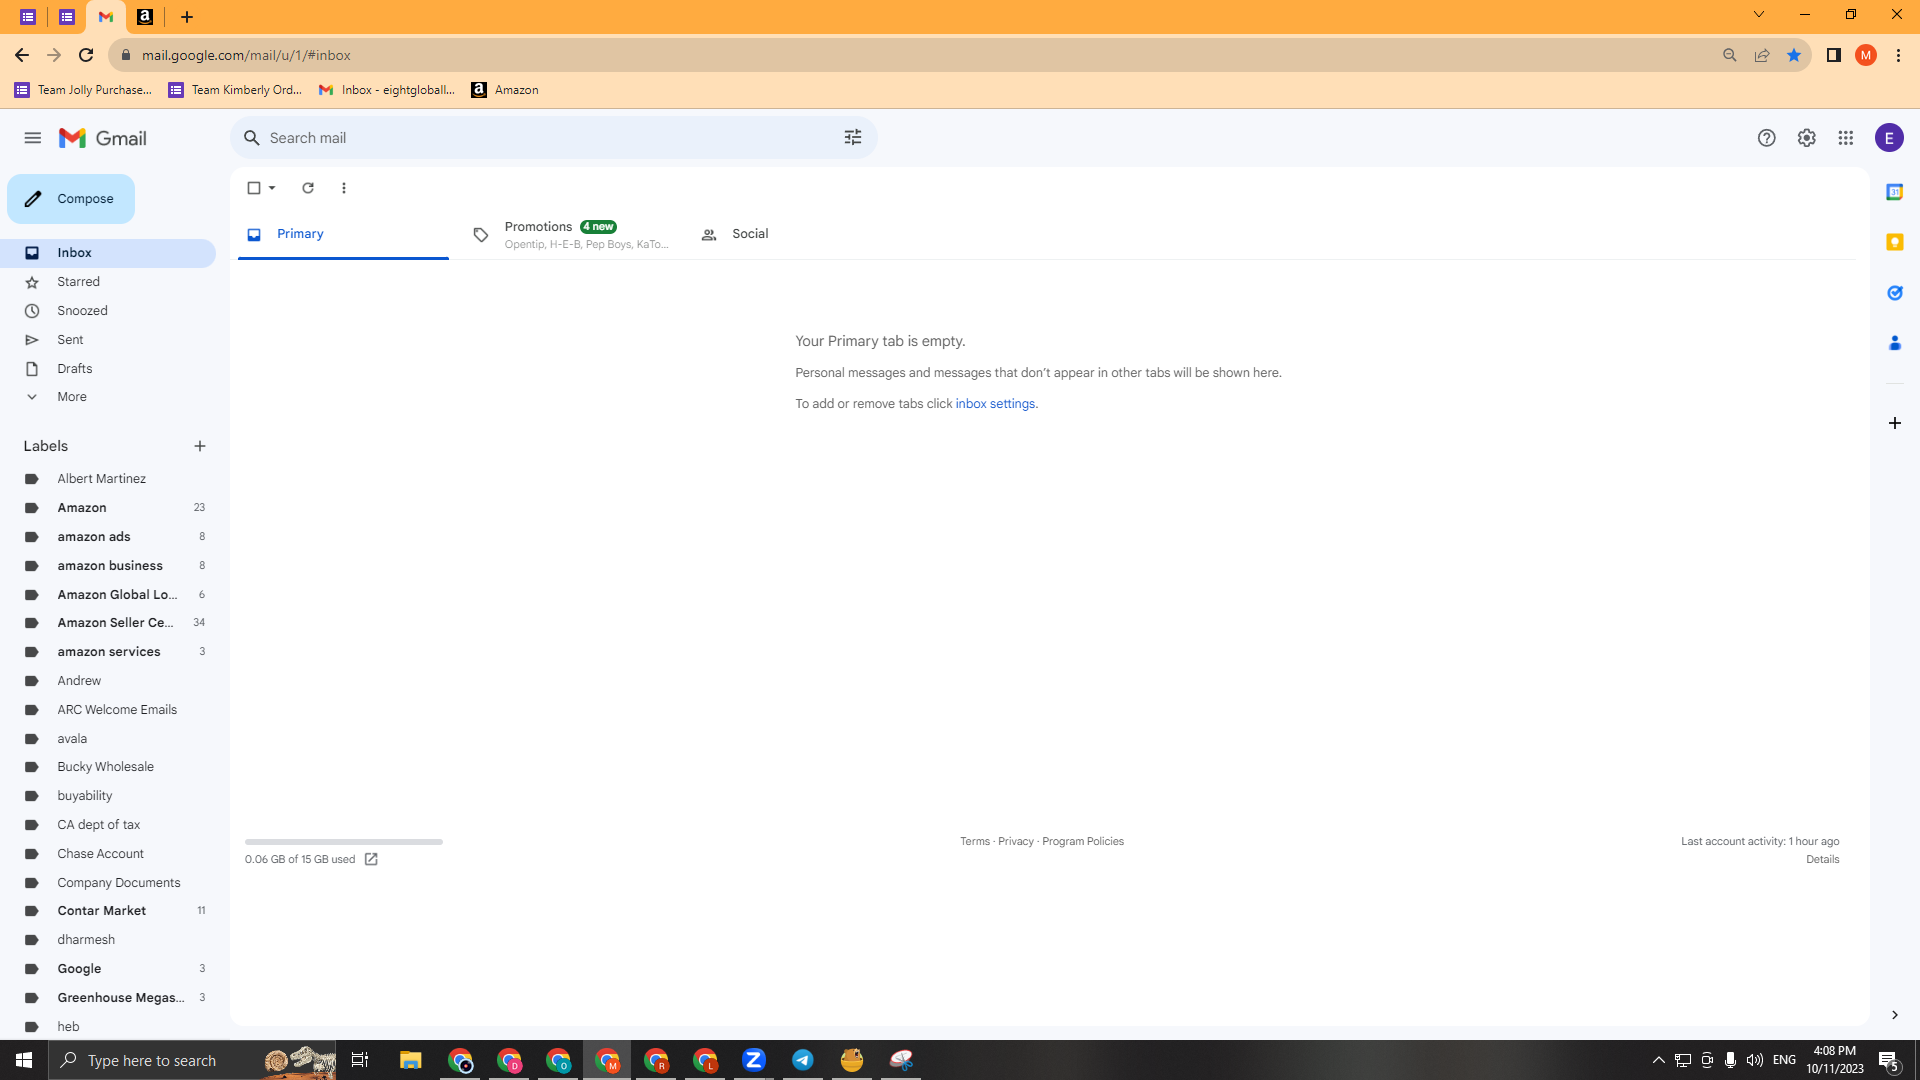Open the Team Jolly Purchase bookmark
The image size is (1920, 1080).
83,90
